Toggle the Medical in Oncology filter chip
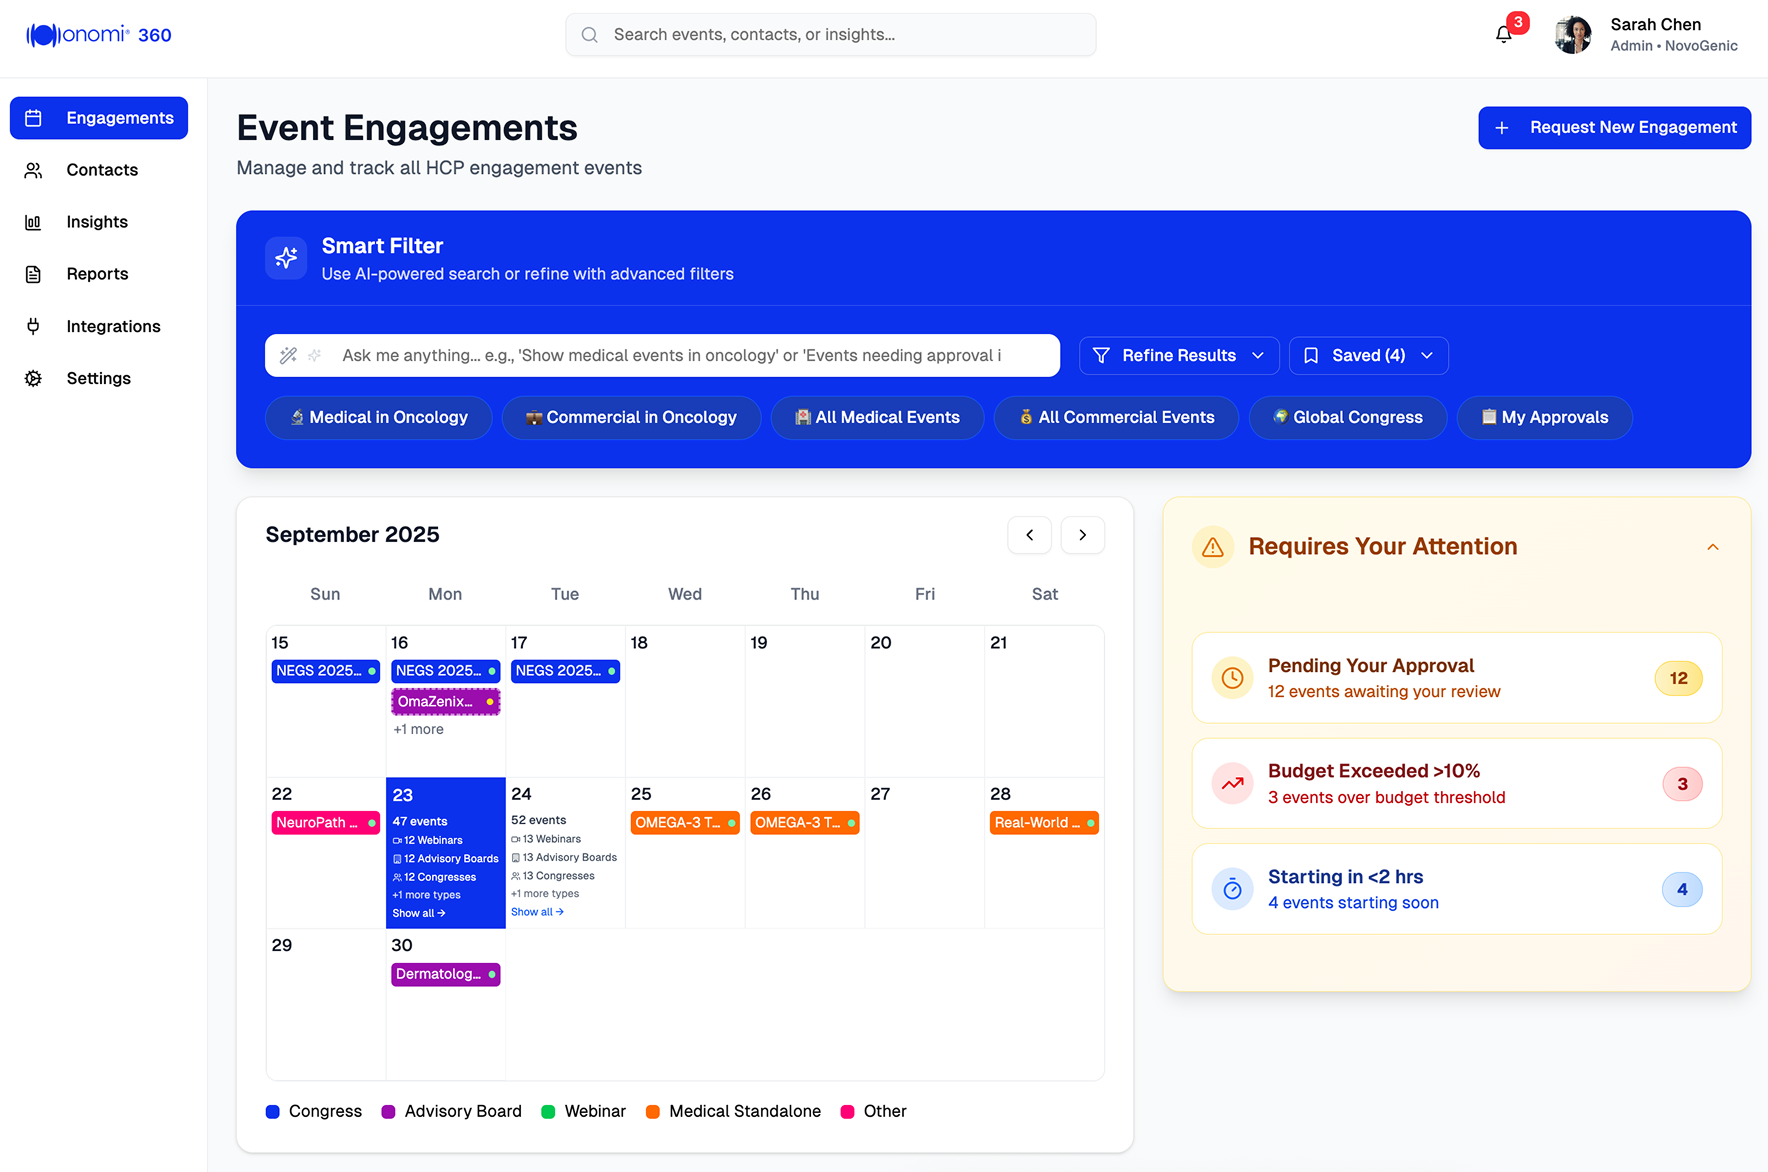Viewport: 1768px width, 1172px height. [378, 418]
